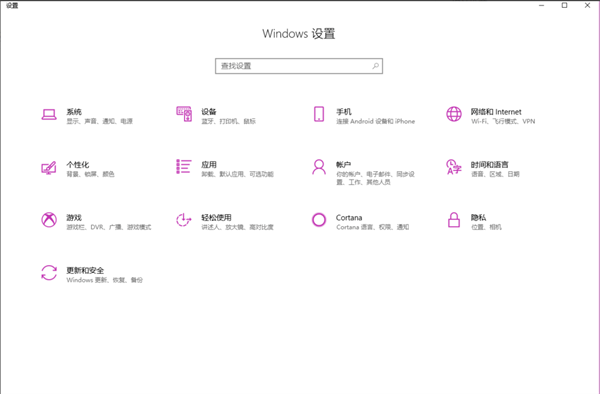The height and width of the screenshot is (394, 600).
Task: Maximize the 设置 window
Action: (564, 5)
